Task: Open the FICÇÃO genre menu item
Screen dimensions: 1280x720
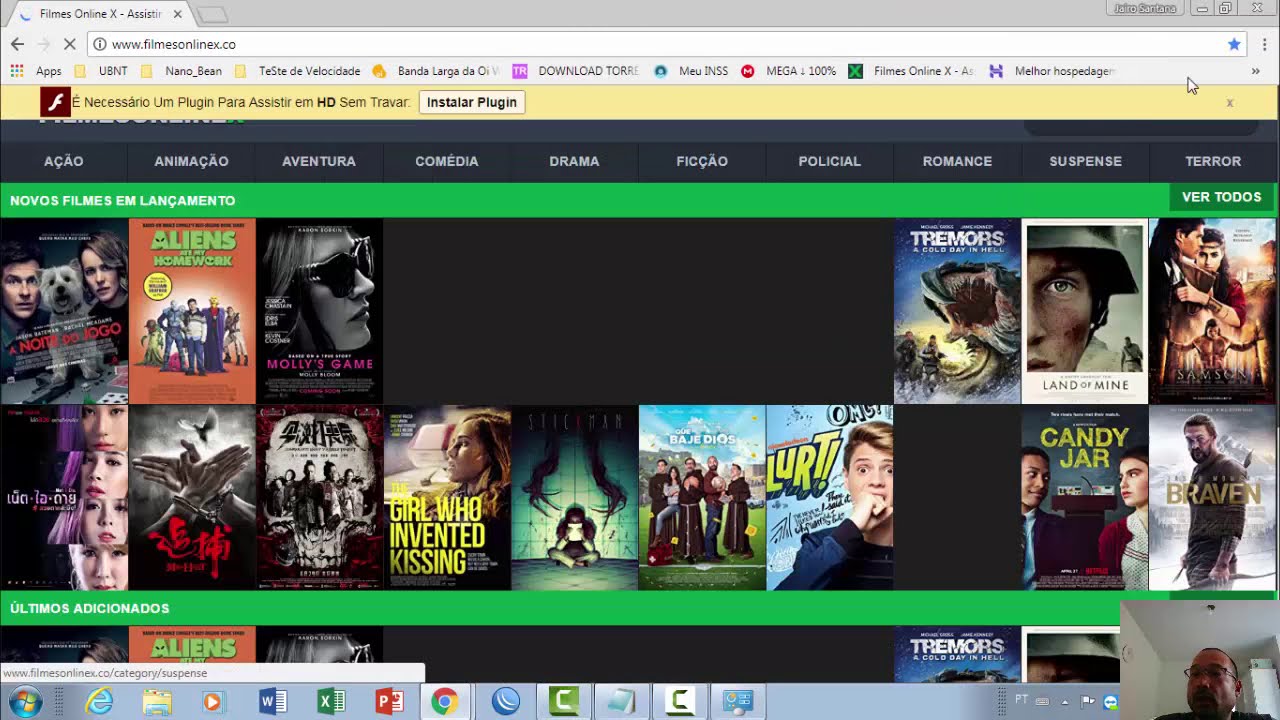Action: pyautogui.click(x=702, y=161)
